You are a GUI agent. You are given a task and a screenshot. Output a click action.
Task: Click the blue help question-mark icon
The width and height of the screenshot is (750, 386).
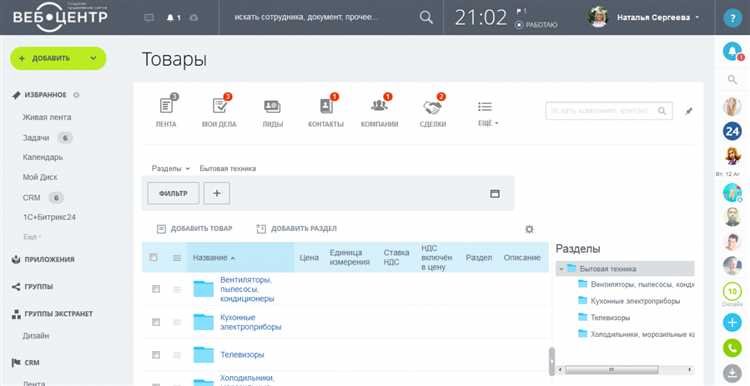[732, 18]
